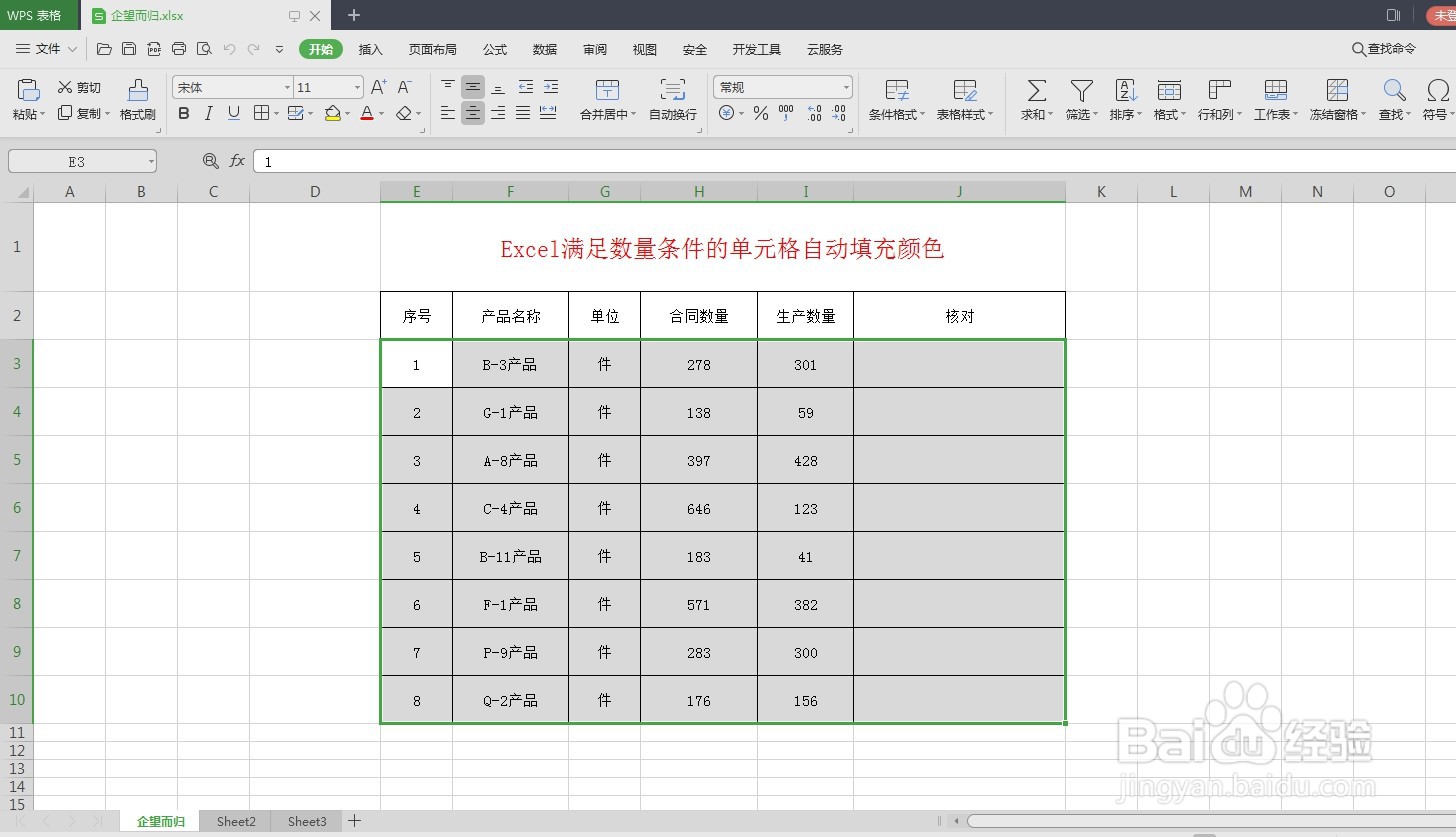This screenshot has height=837, width=1456.
Task: Click the Print icon
Action: 179,49
